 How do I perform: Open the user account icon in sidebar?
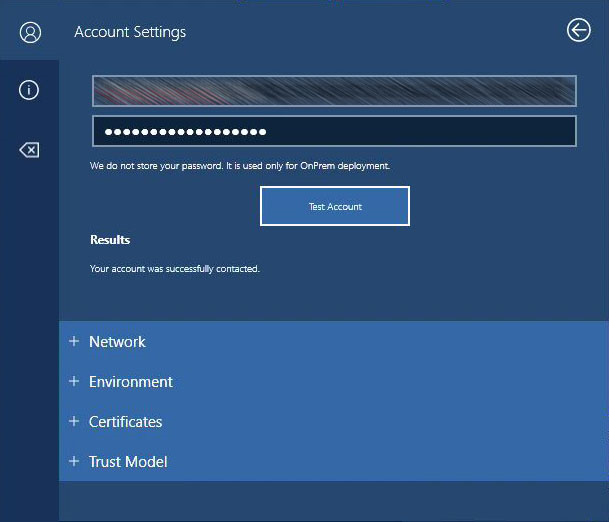click(30, 32)
